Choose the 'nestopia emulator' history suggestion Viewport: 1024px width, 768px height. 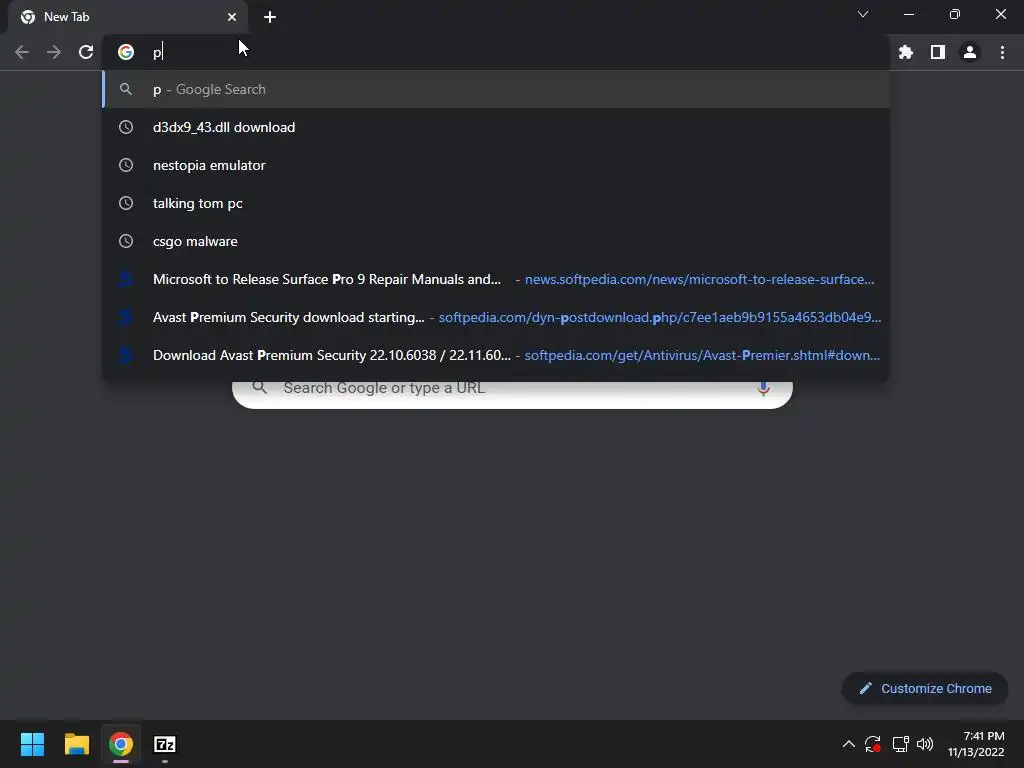click(x=496, y=165)
